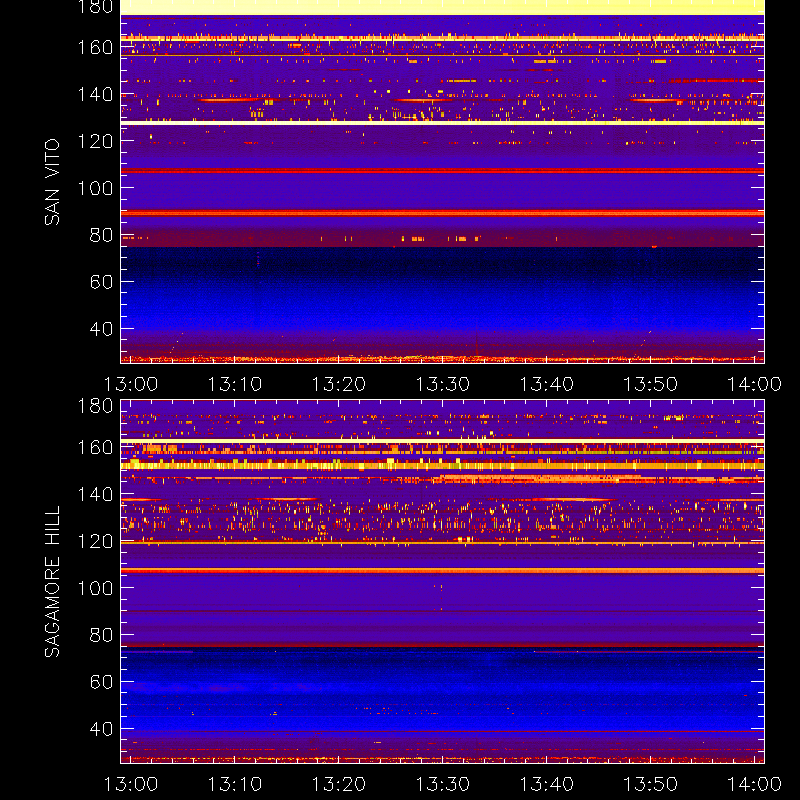Click 13:10 time label under San Vito plot

(235, 384)
